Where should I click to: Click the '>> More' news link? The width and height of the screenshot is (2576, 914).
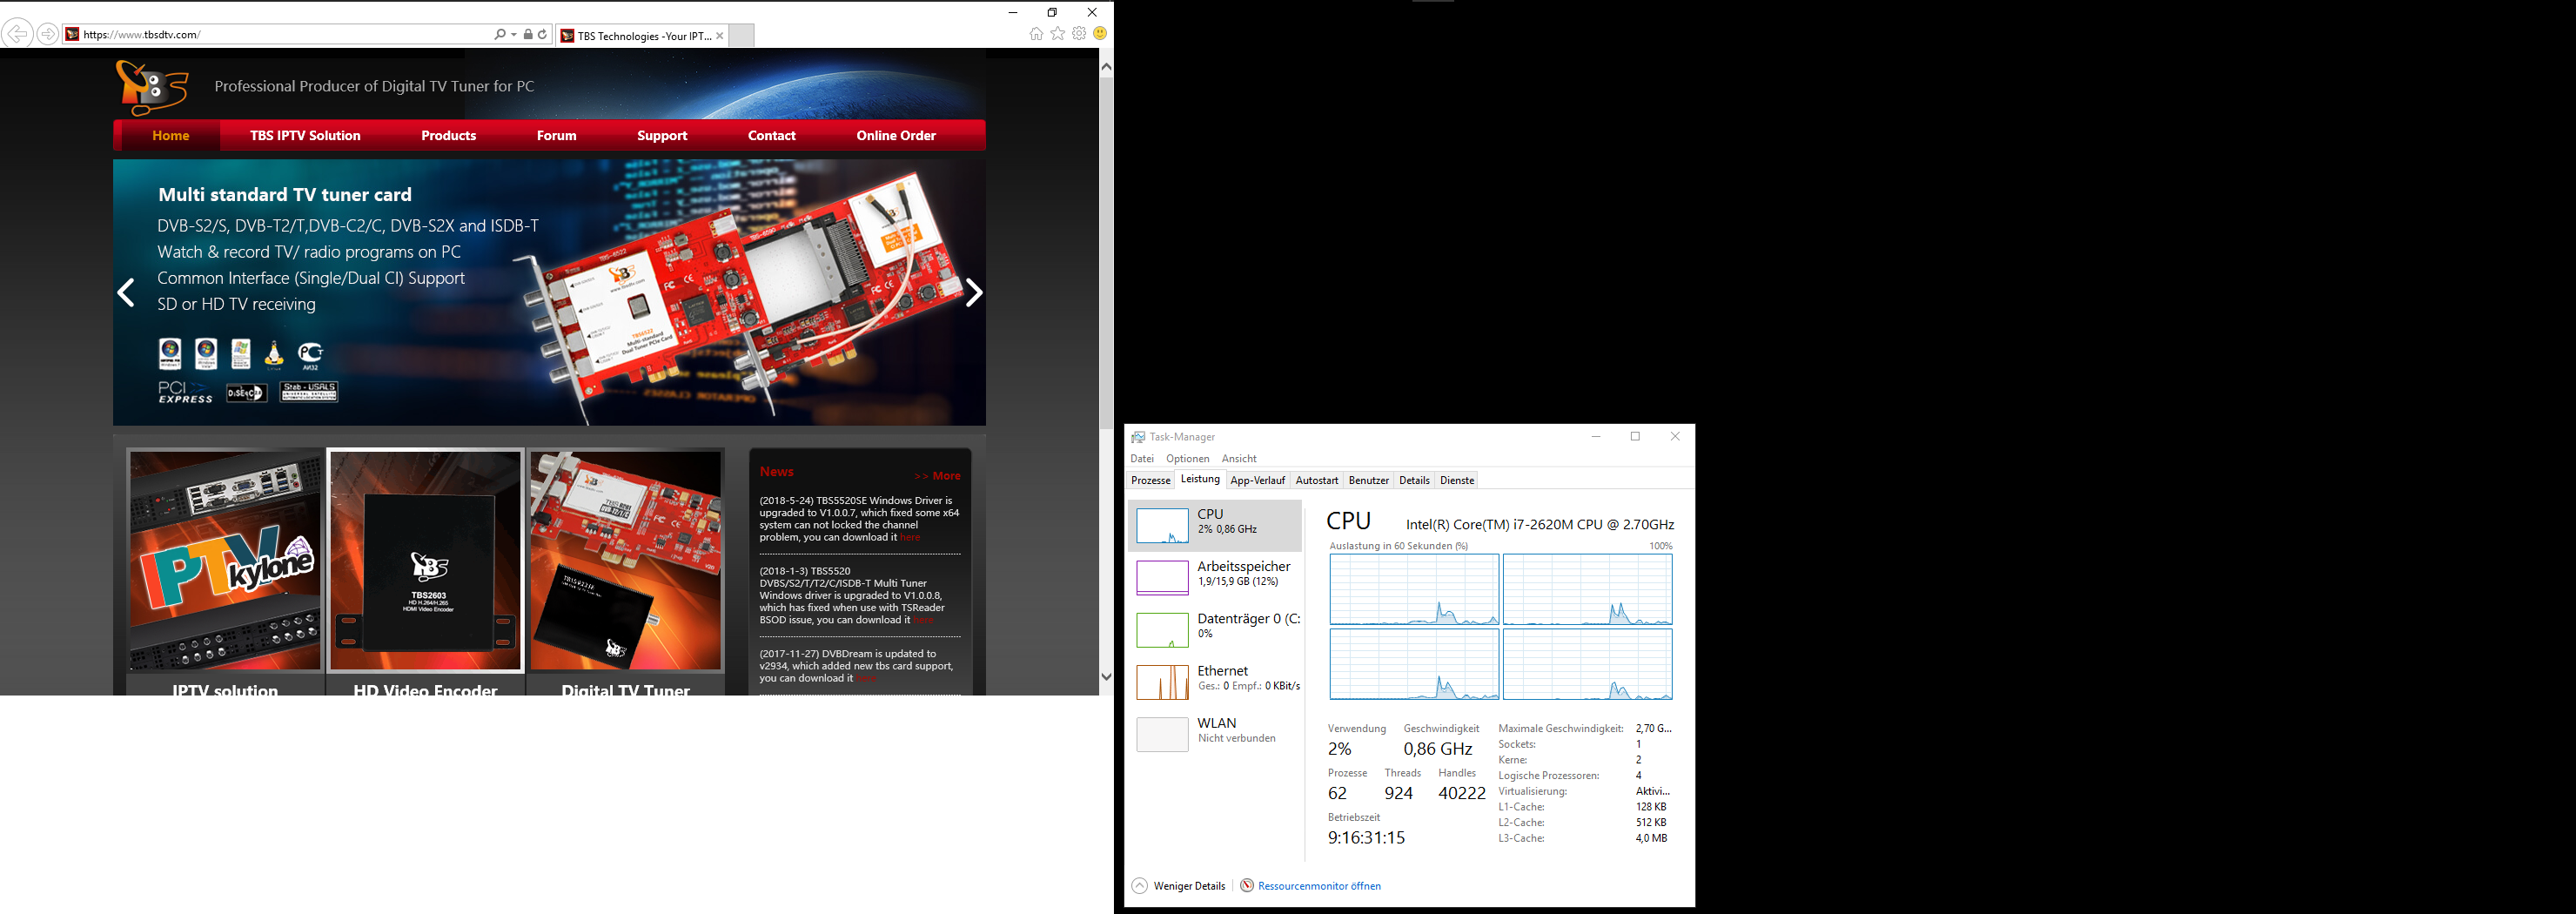coord(937,476)
